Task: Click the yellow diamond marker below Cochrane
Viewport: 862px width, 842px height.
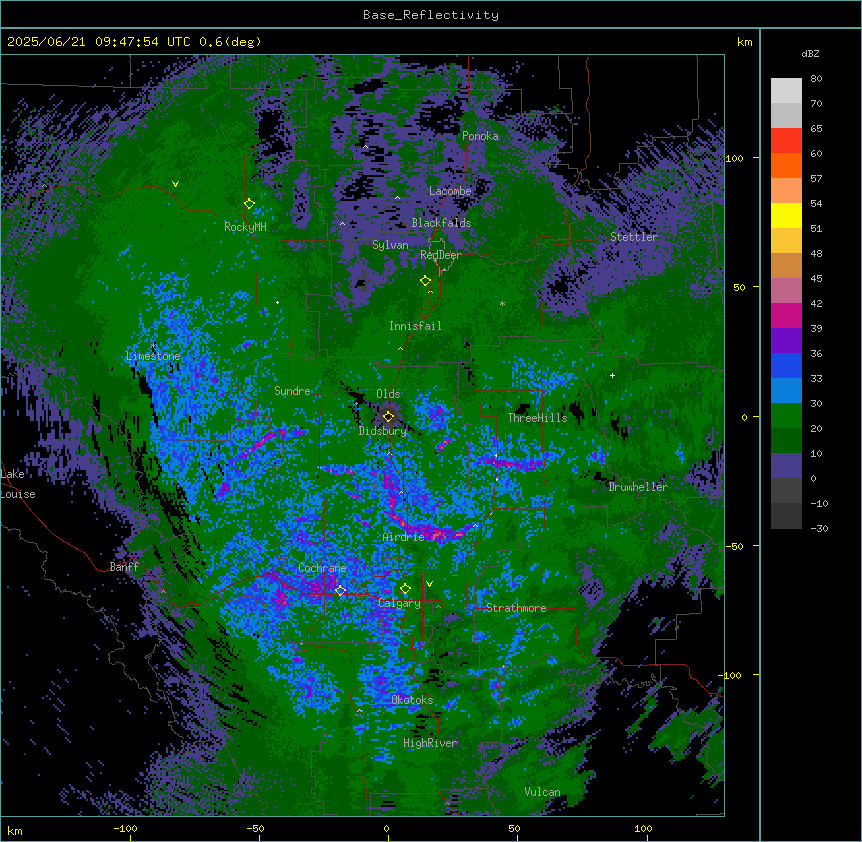Action: pyautogui.click(x=340, y=591)
